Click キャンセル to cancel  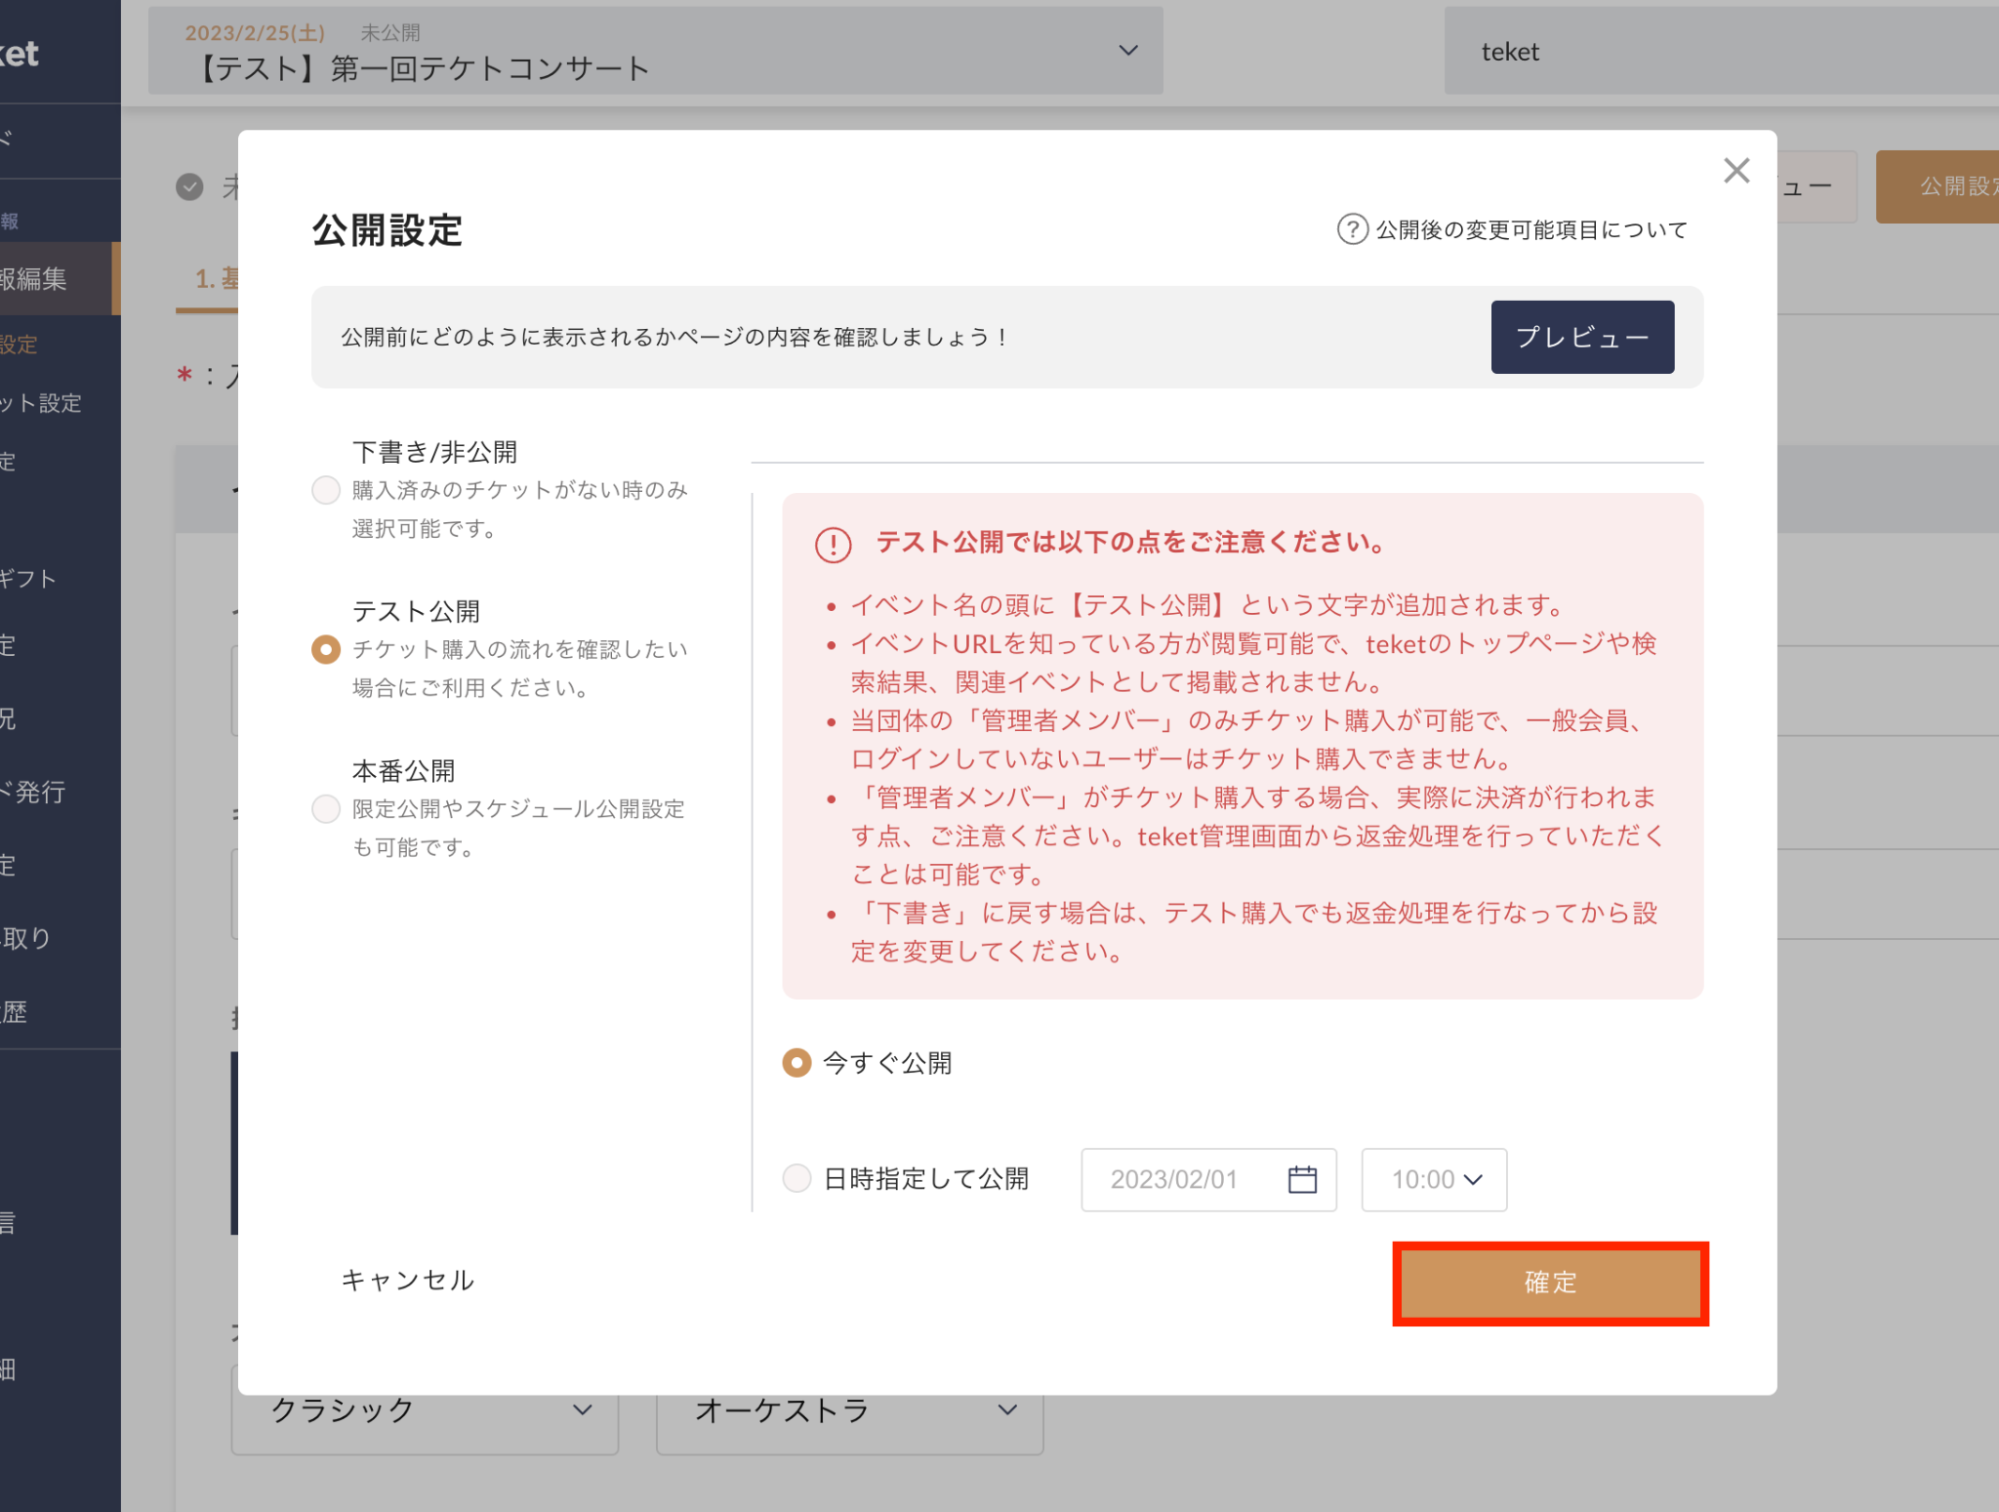(408, 1280)
